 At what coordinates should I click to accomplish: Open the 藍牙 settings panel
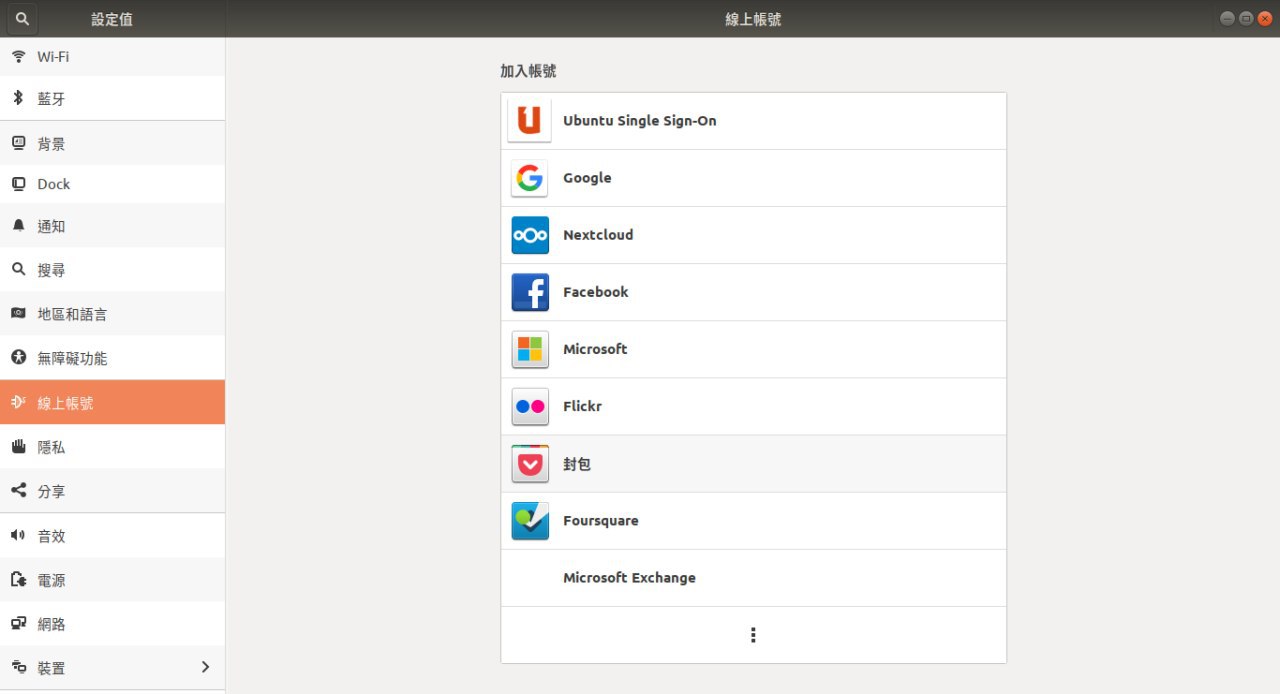(112, 98)
